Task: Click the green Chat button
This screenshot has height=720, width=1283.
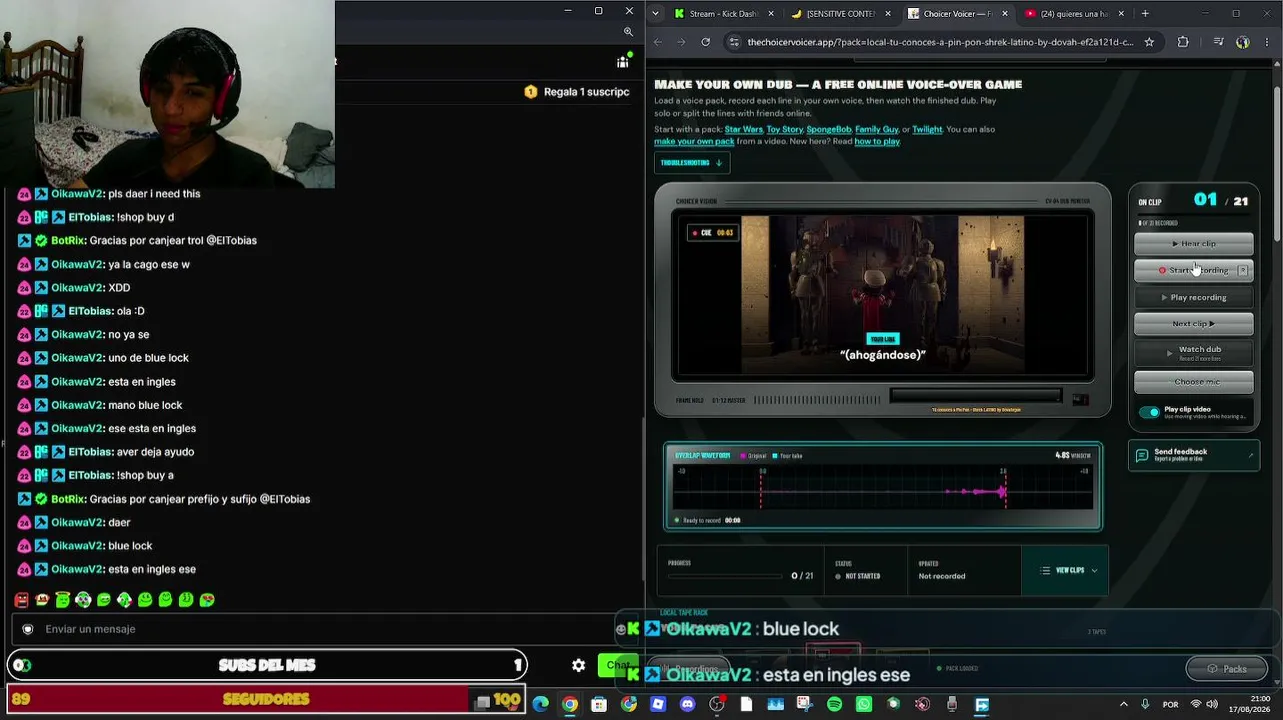Action: 620,665
